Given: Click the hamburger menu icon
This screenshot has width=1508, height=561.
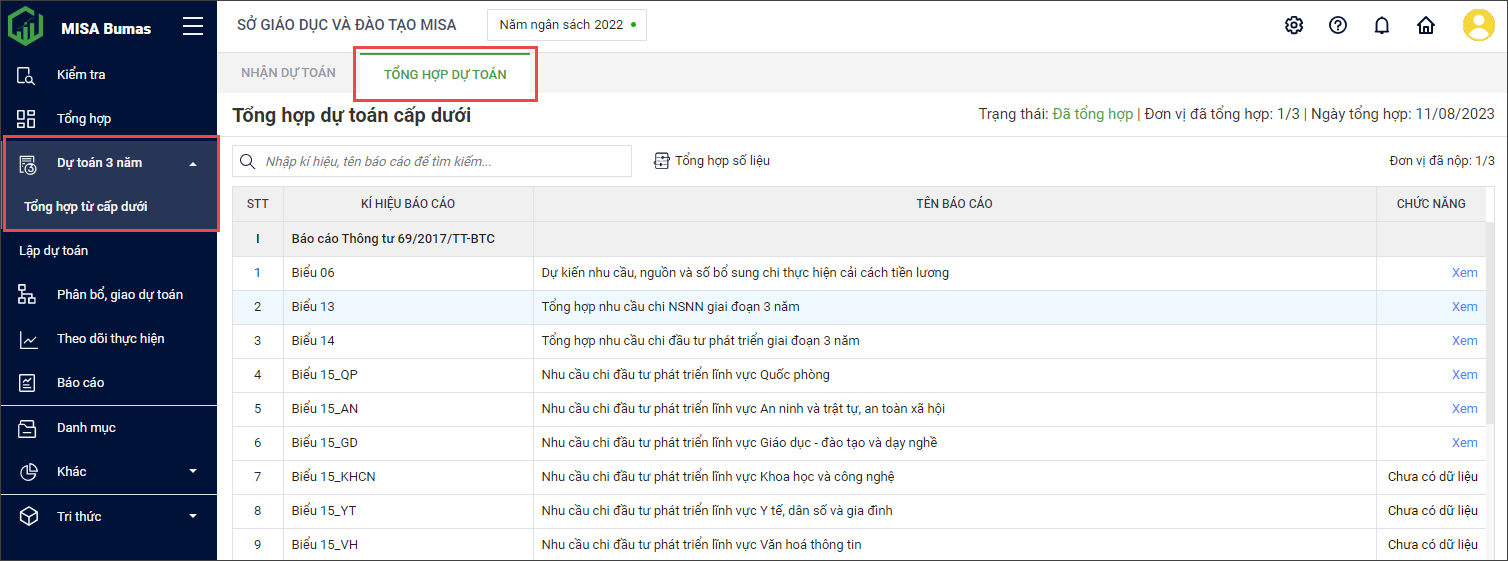Looking at the screenshot, I should point(193,27).
